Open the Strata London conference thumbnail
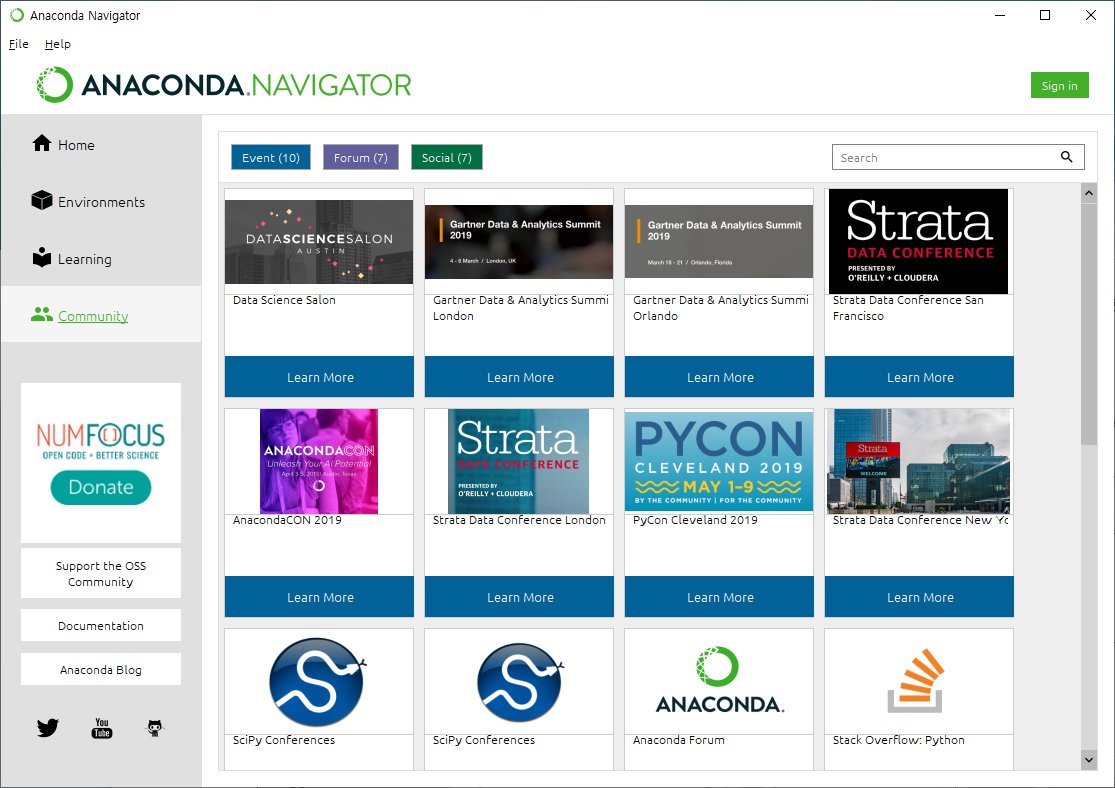The image size is (1115, 788). coord(518,461)
